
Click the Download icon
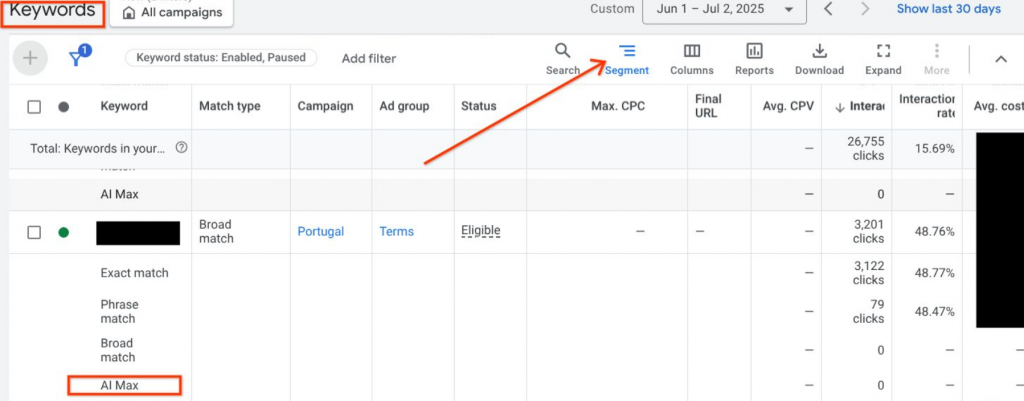[819, 51]
